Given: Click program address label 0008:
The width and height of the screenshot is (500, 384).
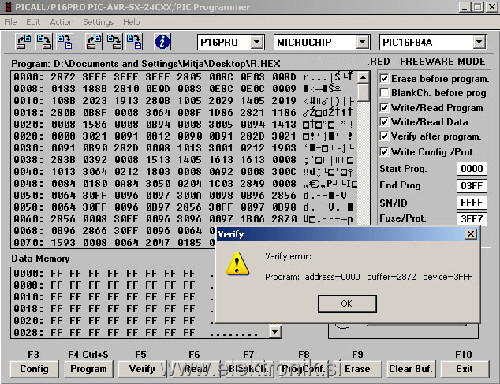Looking at the screenshot, I should [28, 89].
